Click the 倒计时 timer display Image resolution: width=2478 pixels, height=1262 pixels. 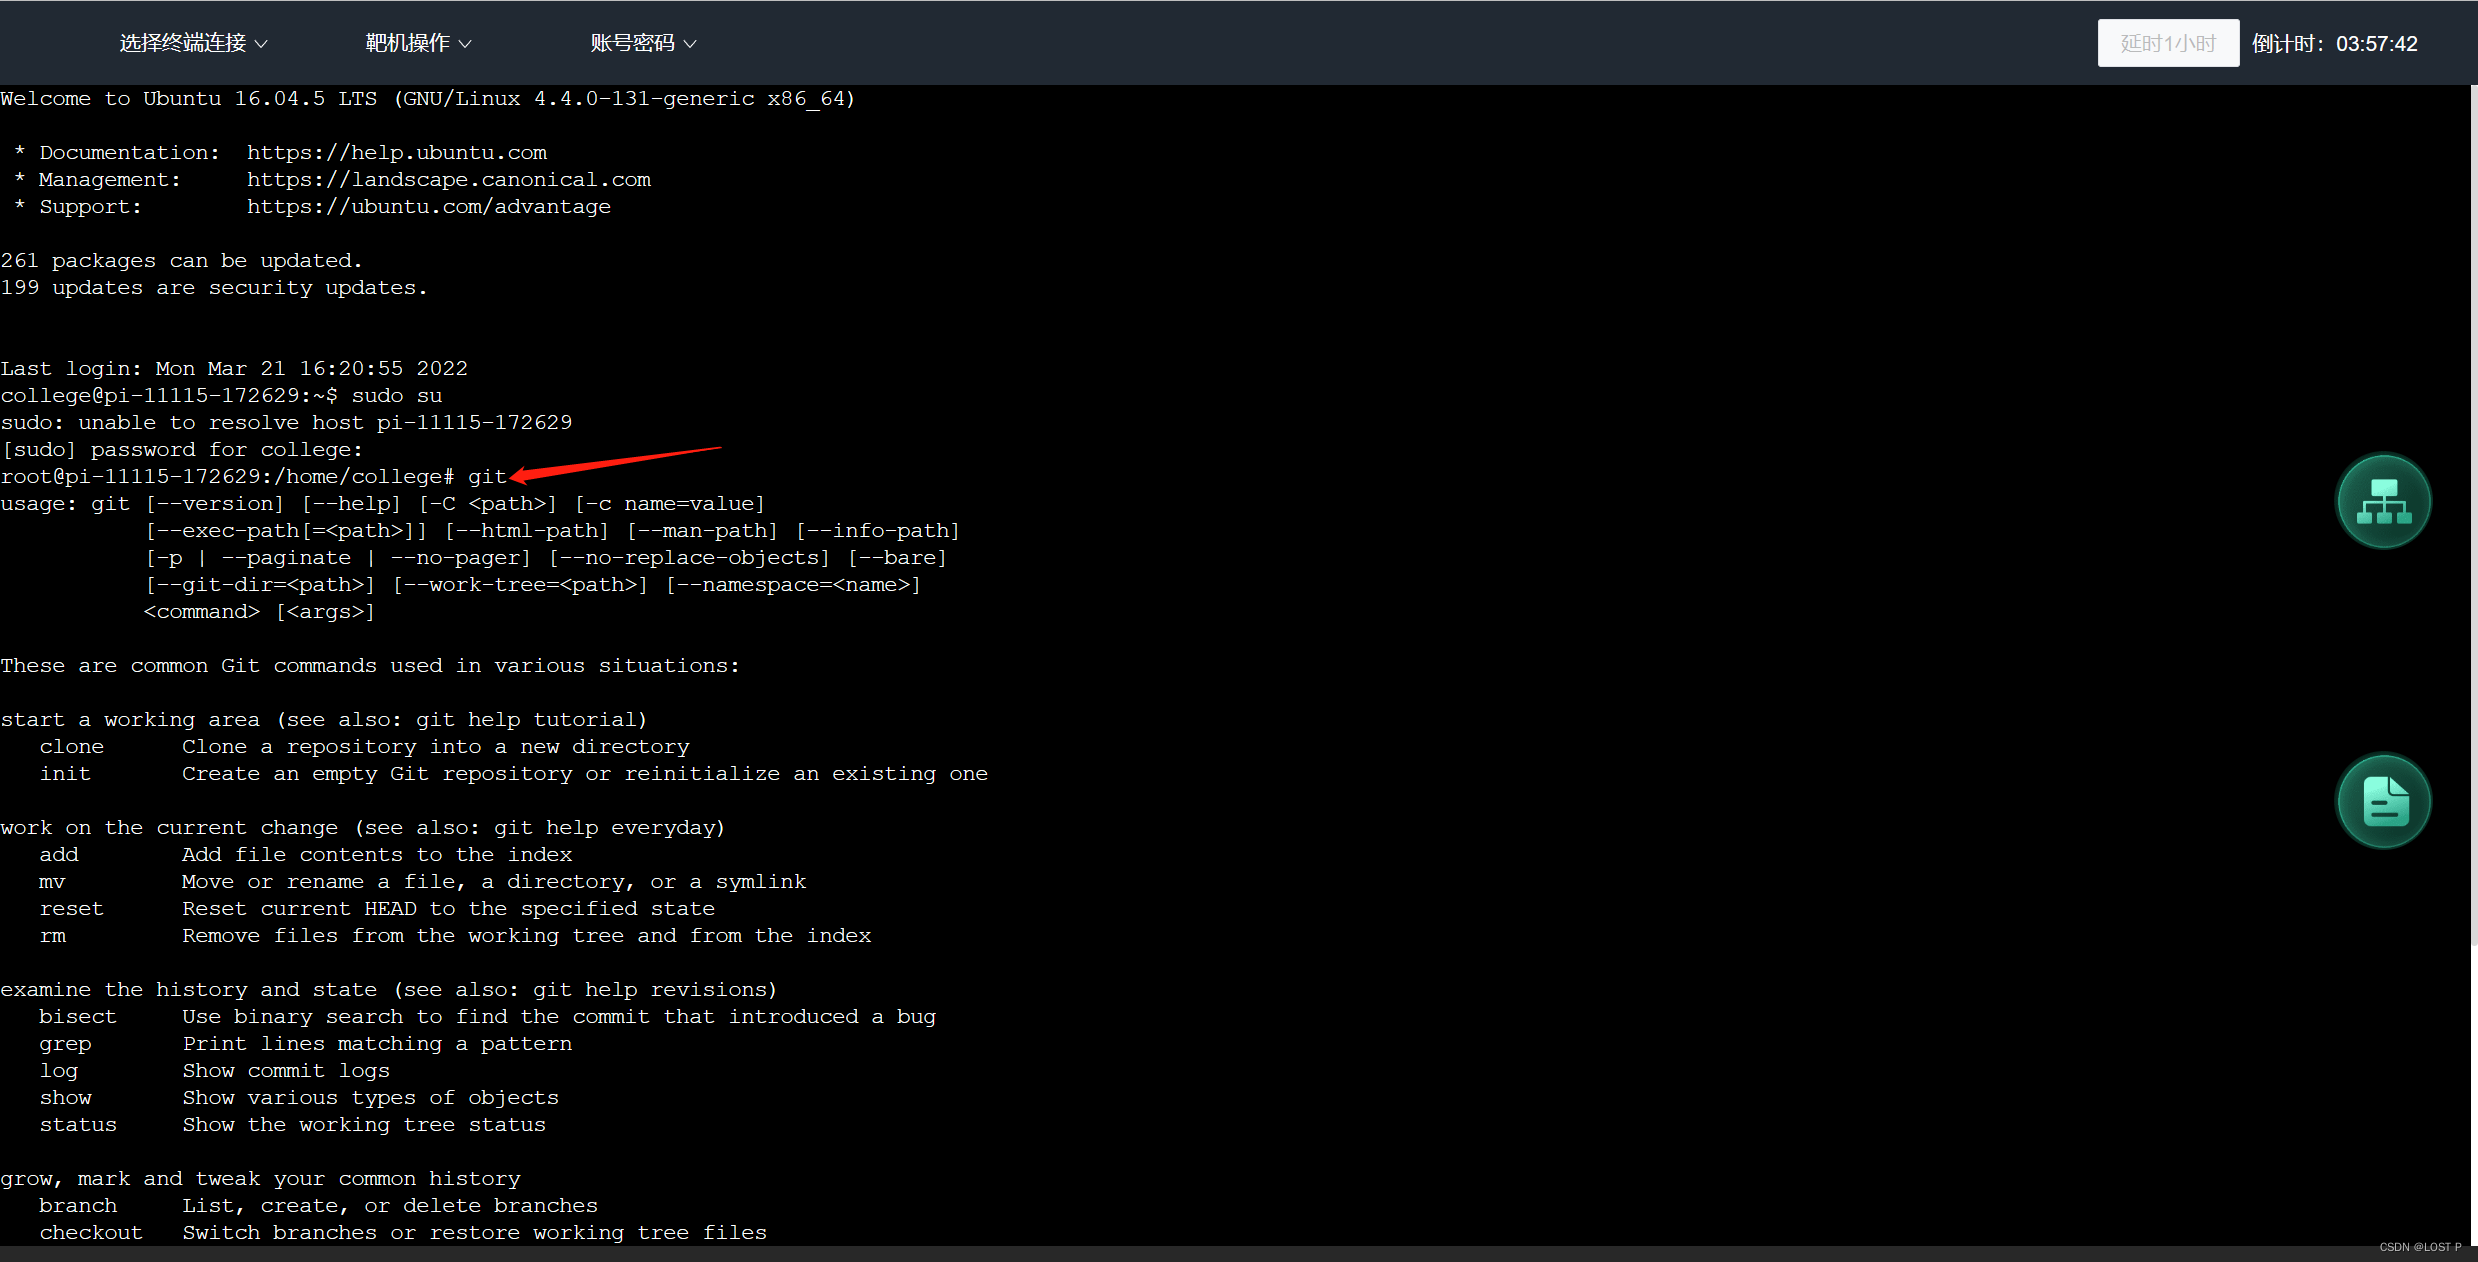[2334, 44]
